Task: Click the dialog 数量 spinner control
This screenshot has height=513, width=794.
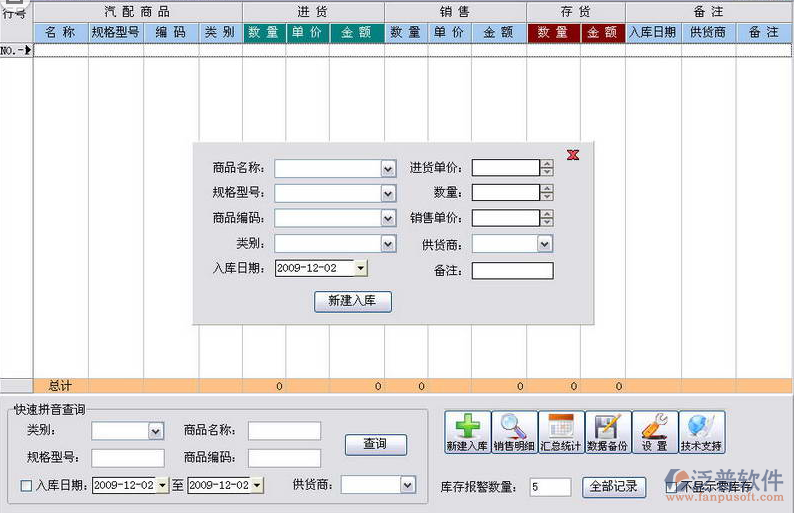Action: [x=546, y=192]
